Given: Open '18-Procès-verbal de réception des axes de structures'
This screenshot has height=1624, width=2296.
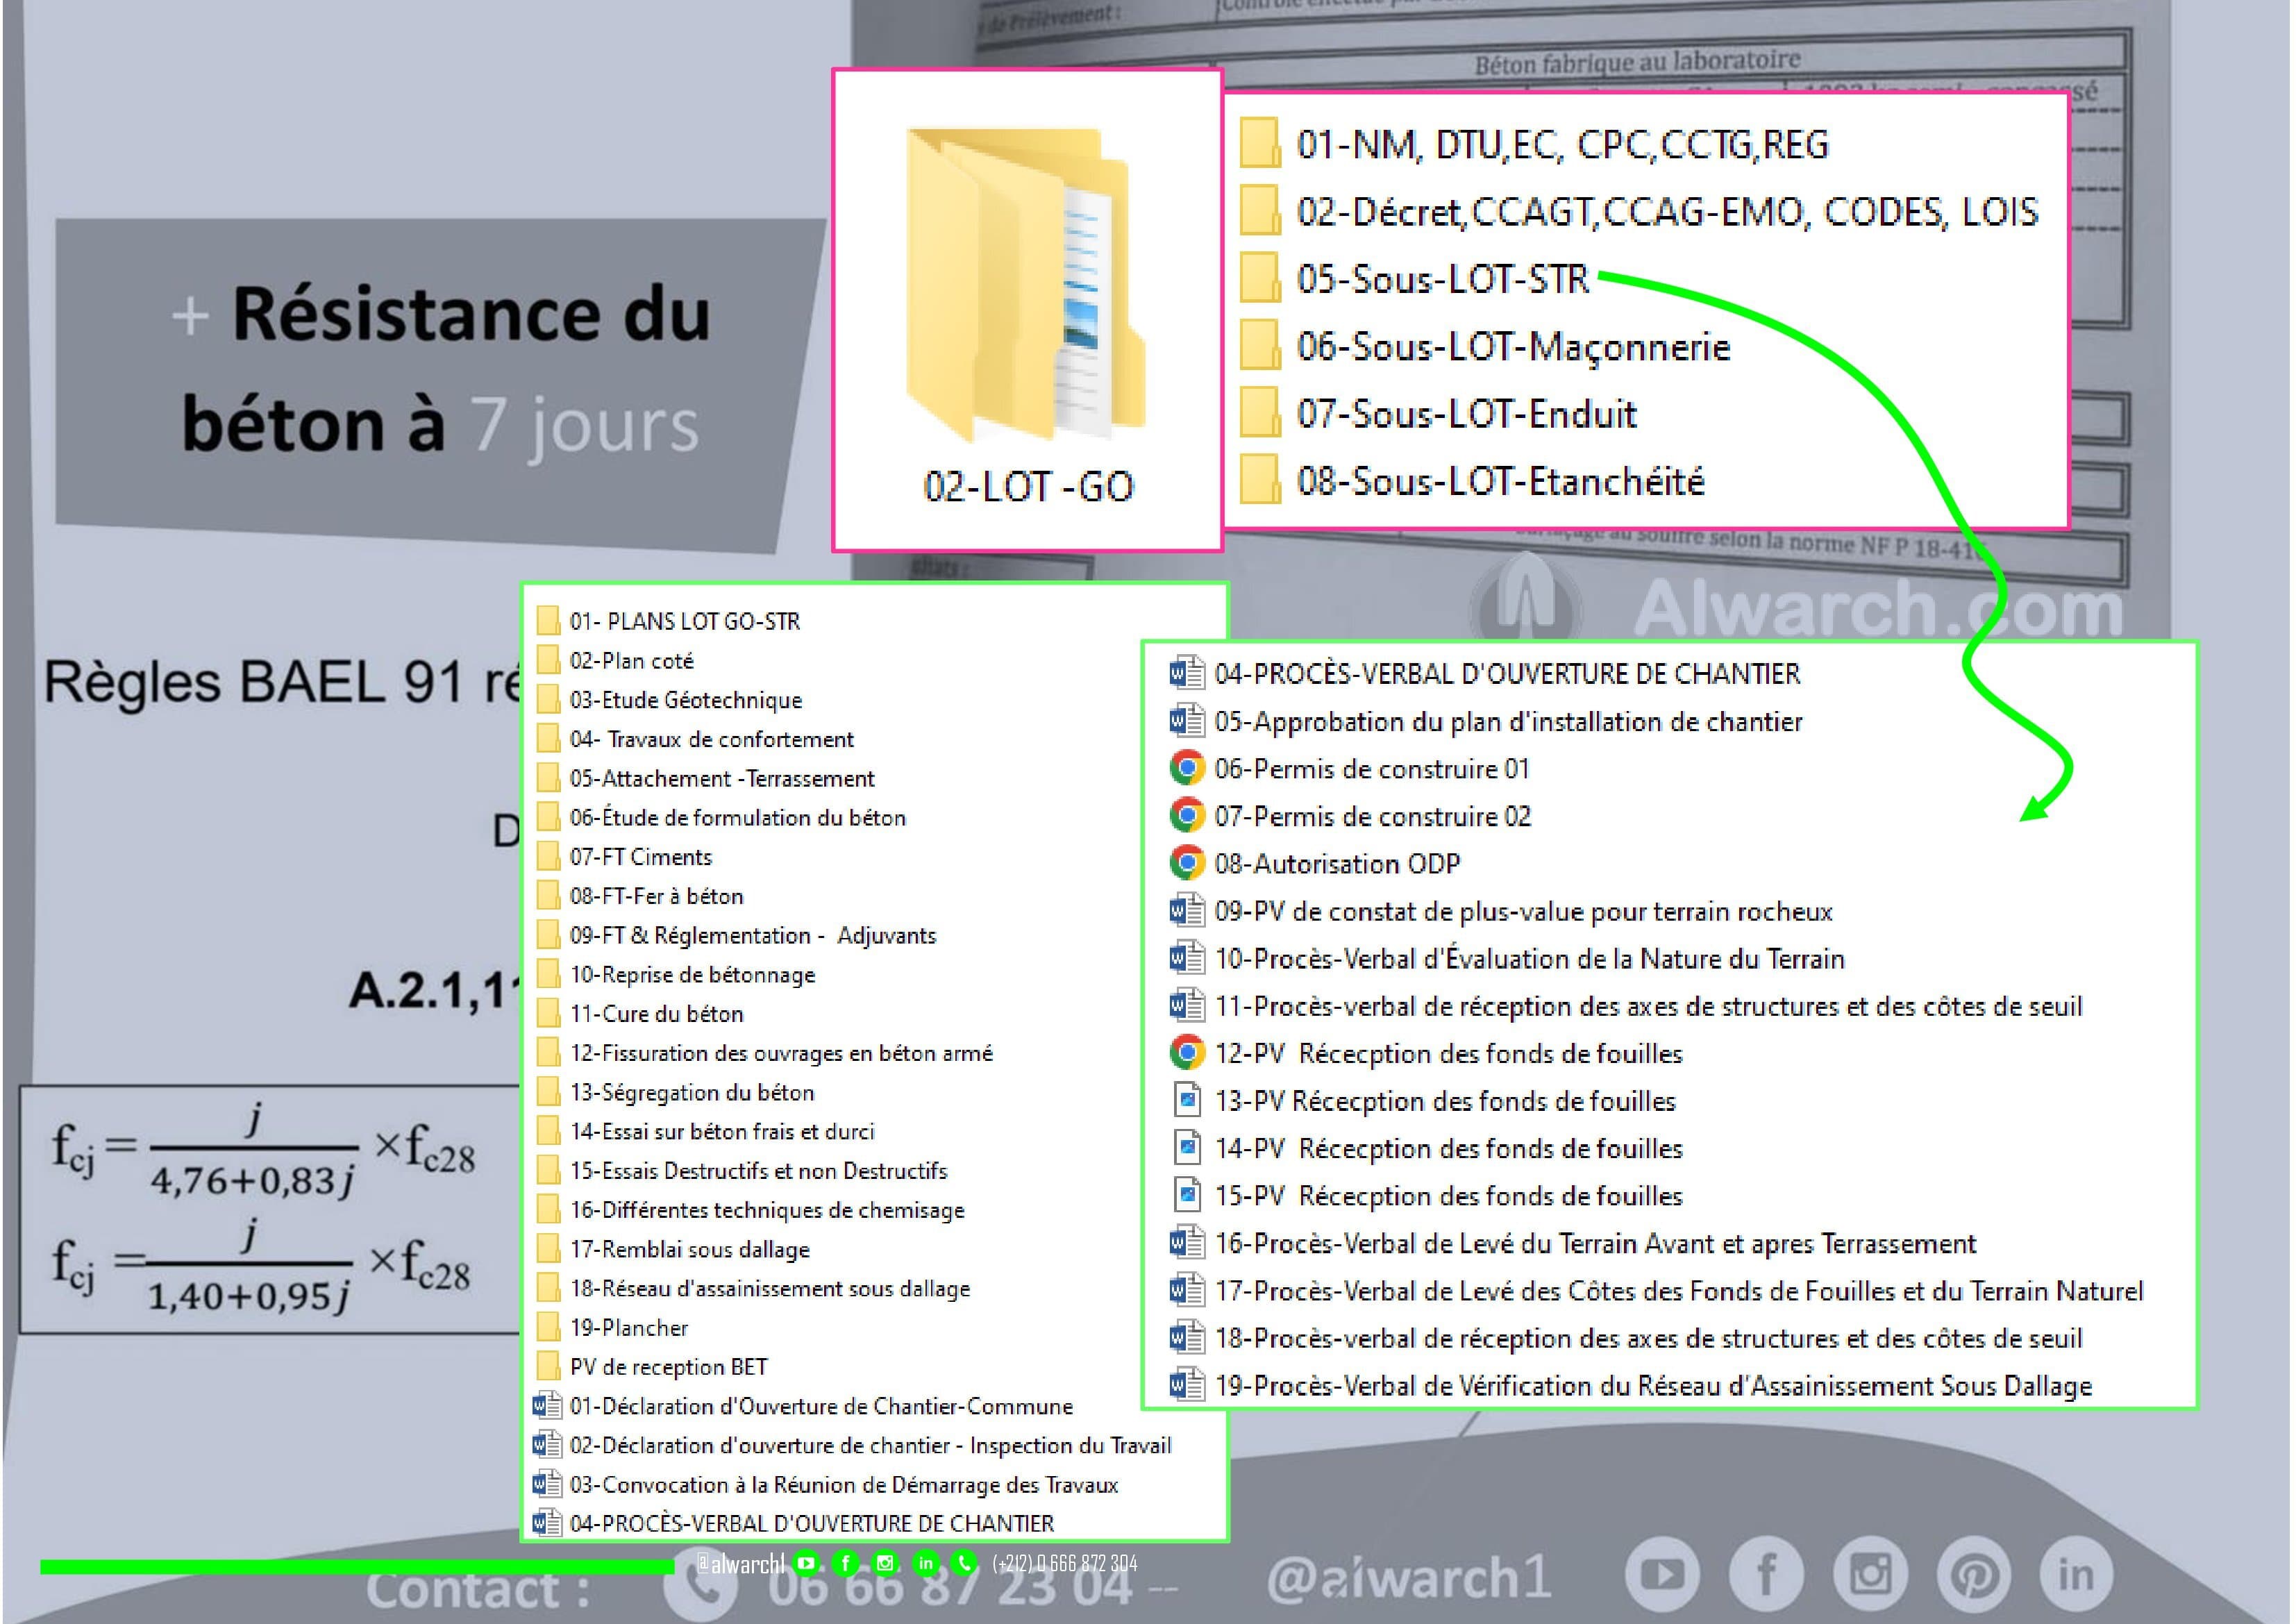Looking at the screenshot, I should coord(1648,1338).
